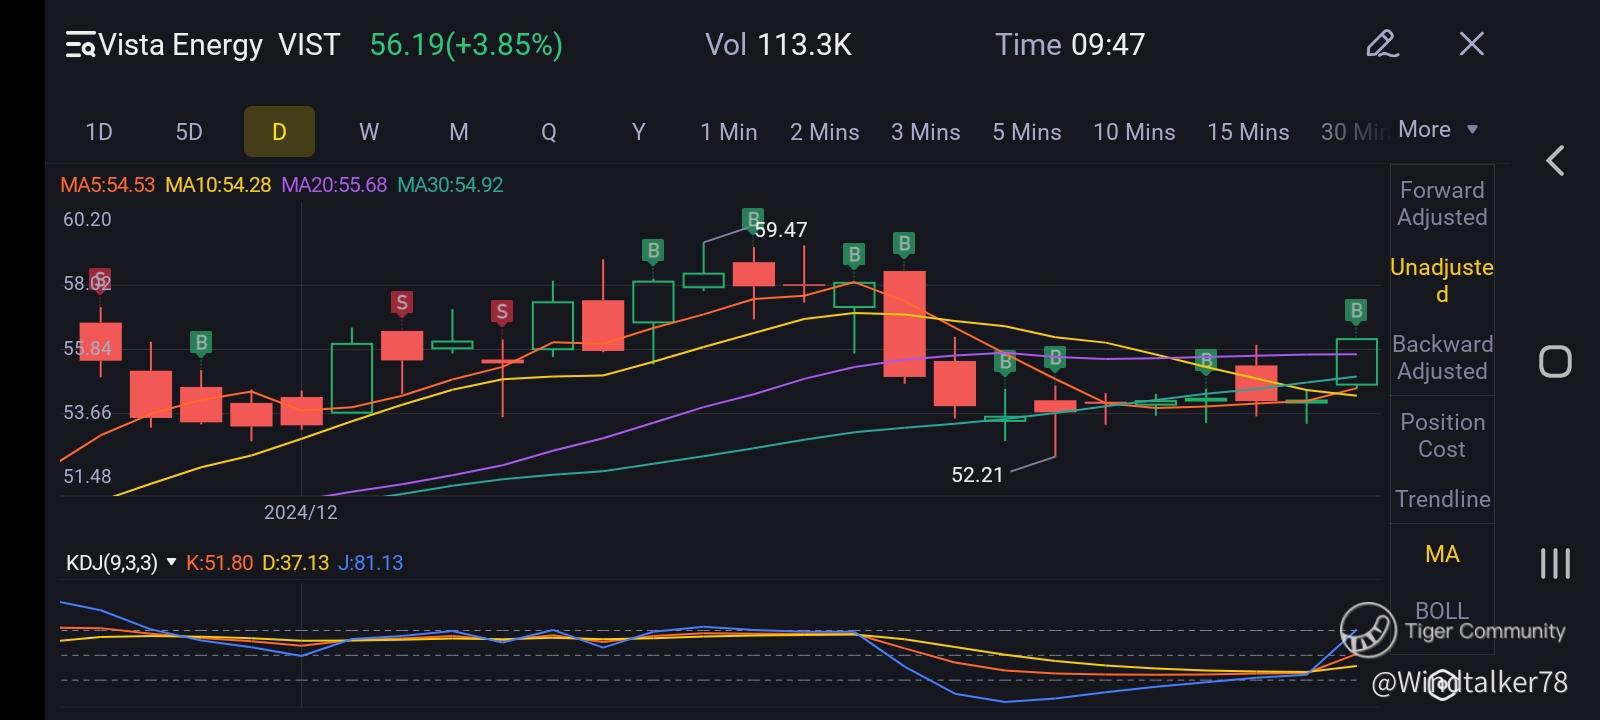Tap the 52.21 low price label
1600x720 pixels.
(977, 475)
